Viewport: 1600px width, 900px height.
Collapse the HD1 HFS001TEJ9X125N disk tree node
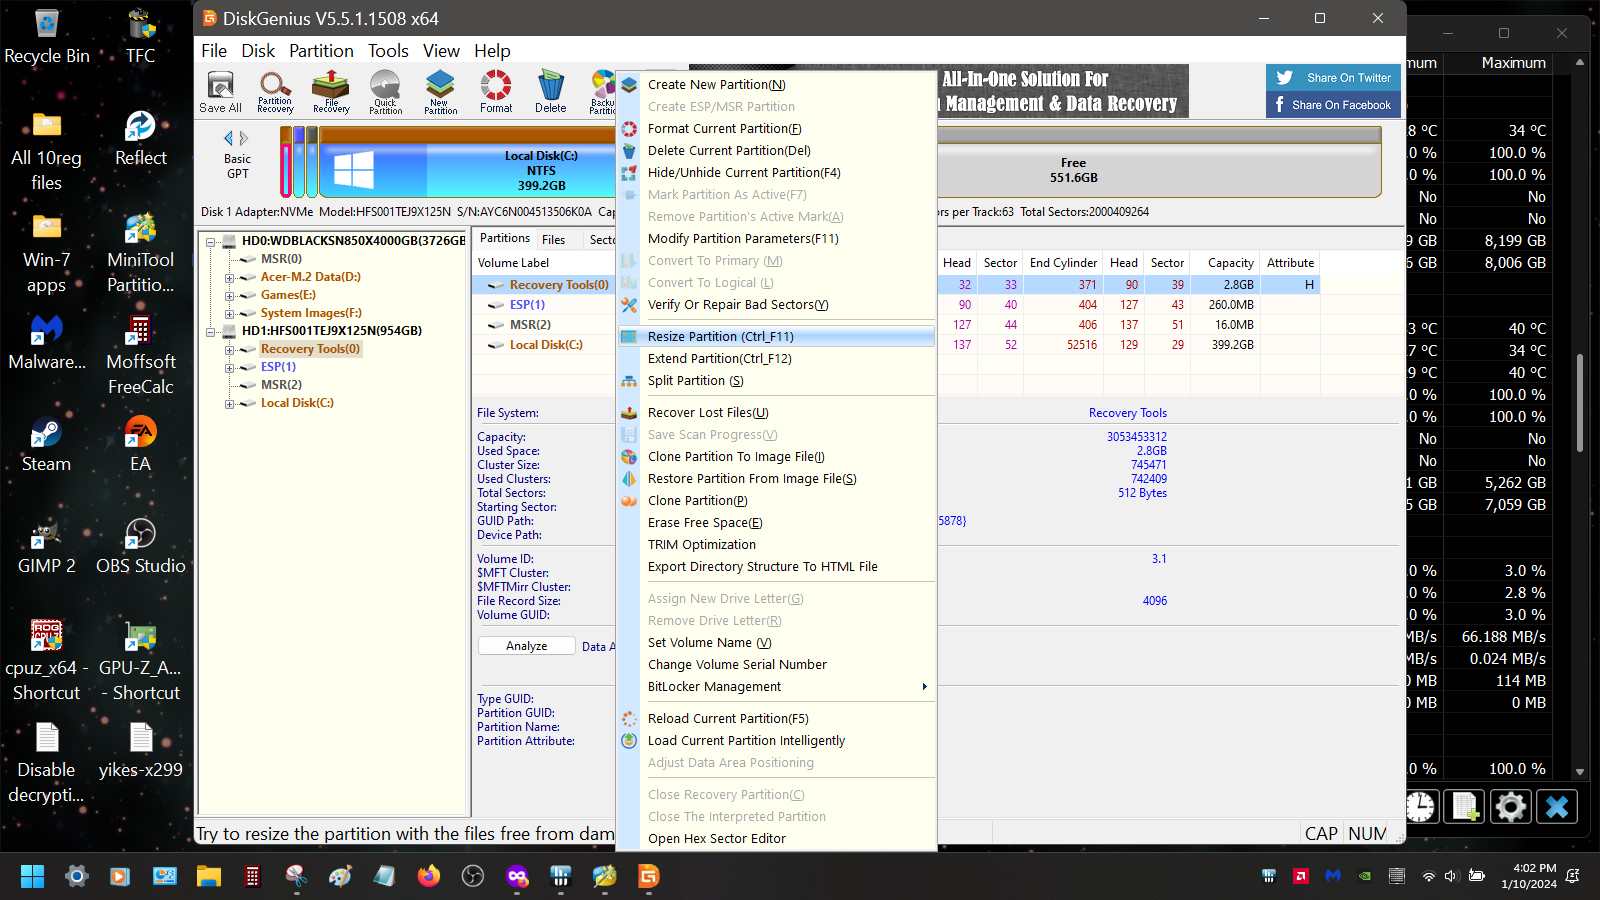point(211,331)
